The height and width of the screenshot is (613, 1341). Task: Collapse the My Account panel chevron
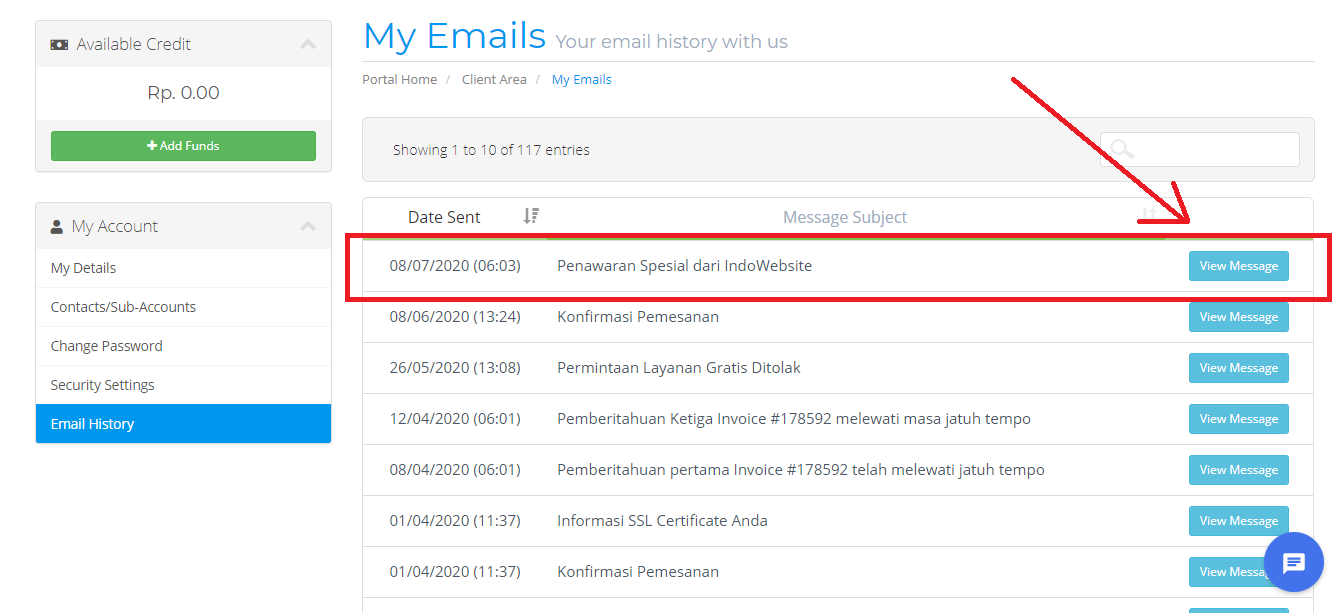coord(308,226)
